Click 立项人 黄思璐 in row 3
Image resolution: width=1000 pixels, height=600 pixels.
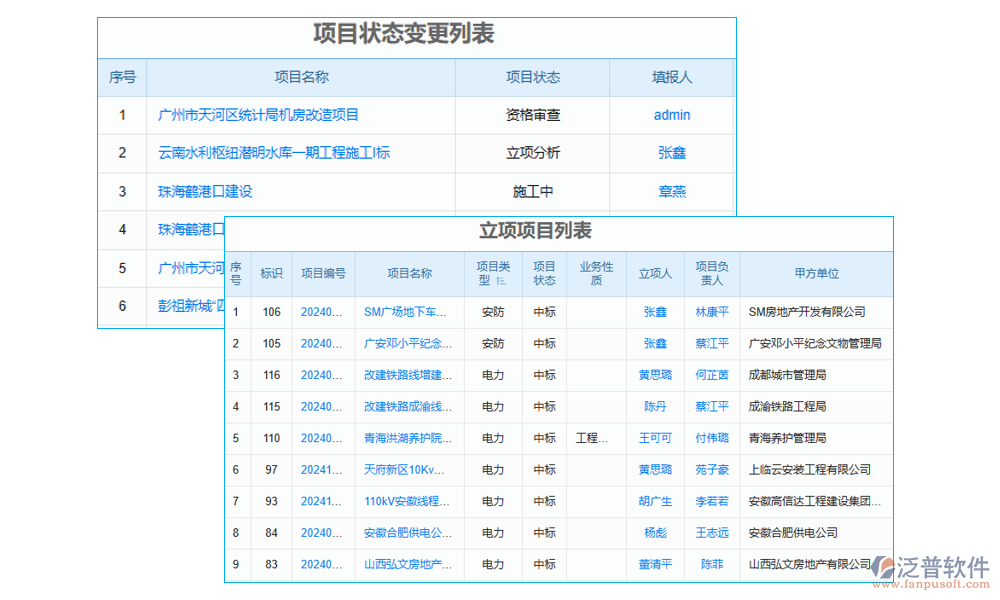655,375
